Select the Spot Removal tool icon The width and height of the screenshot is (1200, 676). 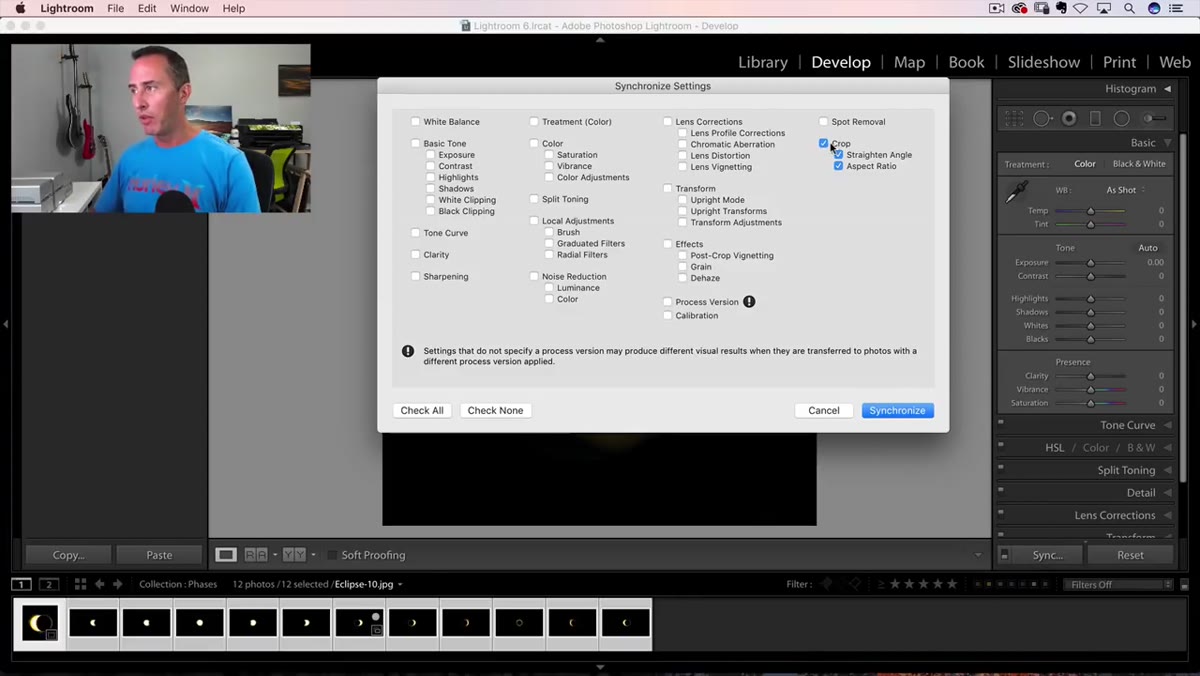tap(1043, 118)
